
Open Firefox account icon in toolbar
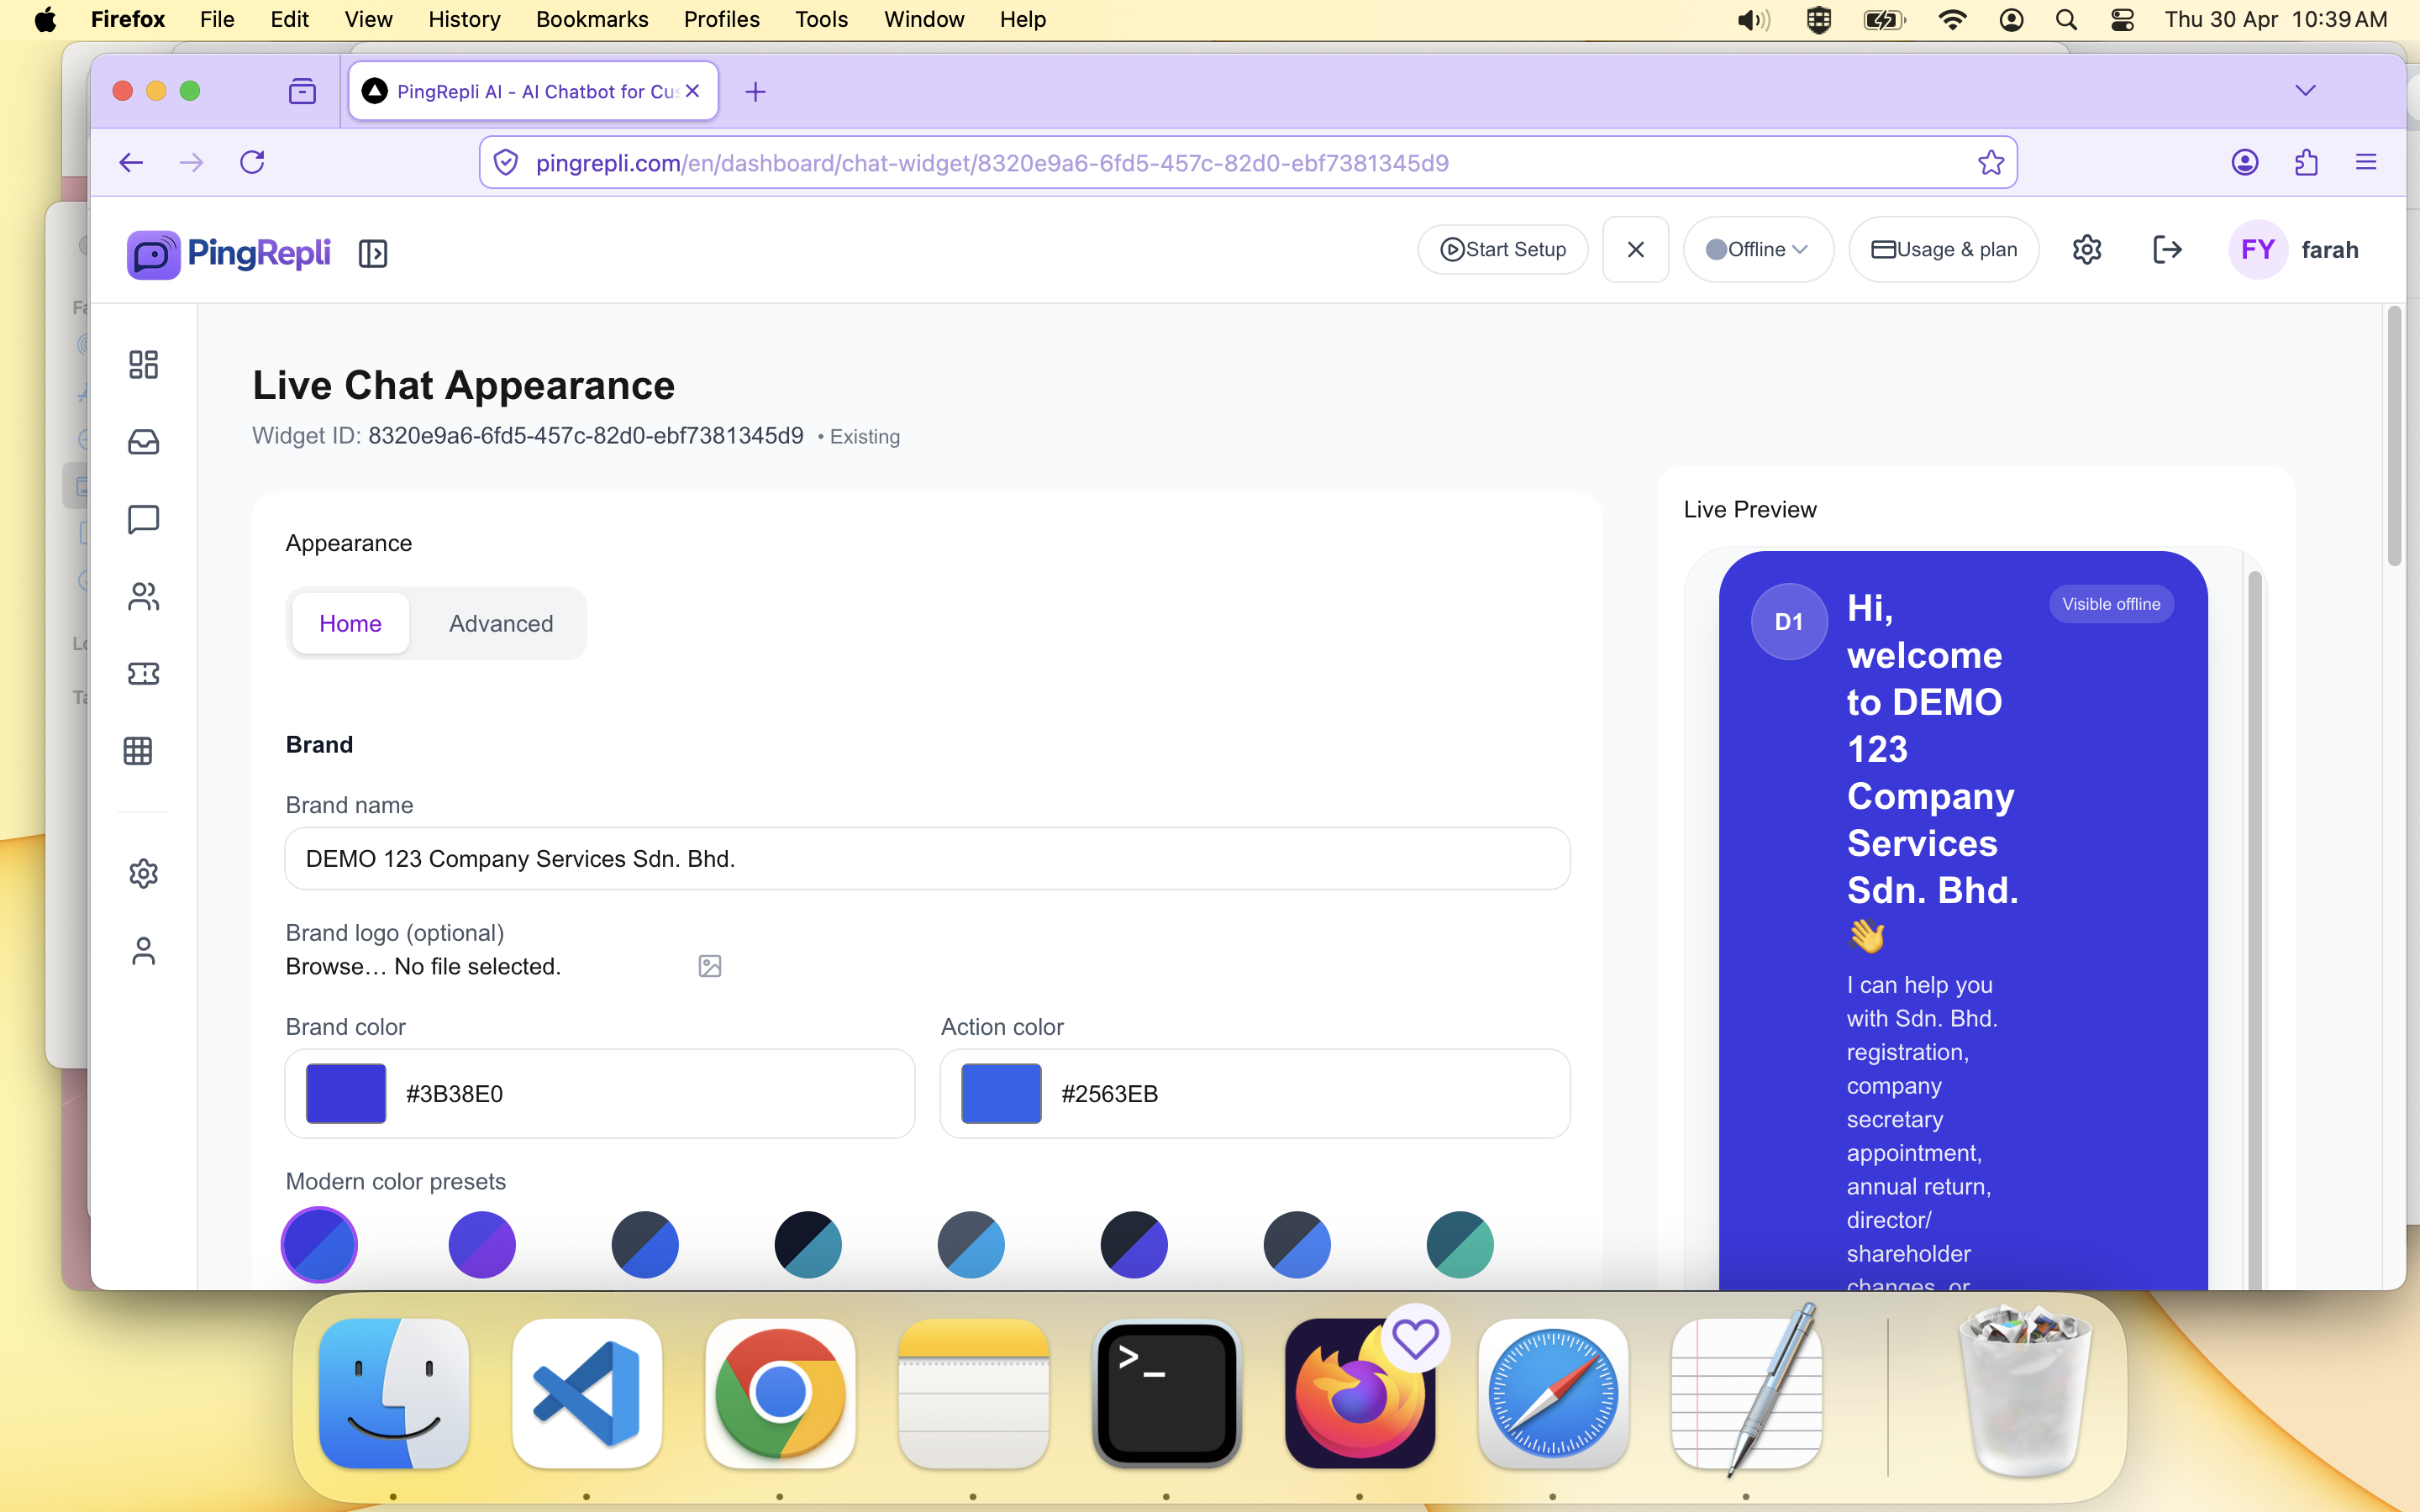pos(2245,162)
